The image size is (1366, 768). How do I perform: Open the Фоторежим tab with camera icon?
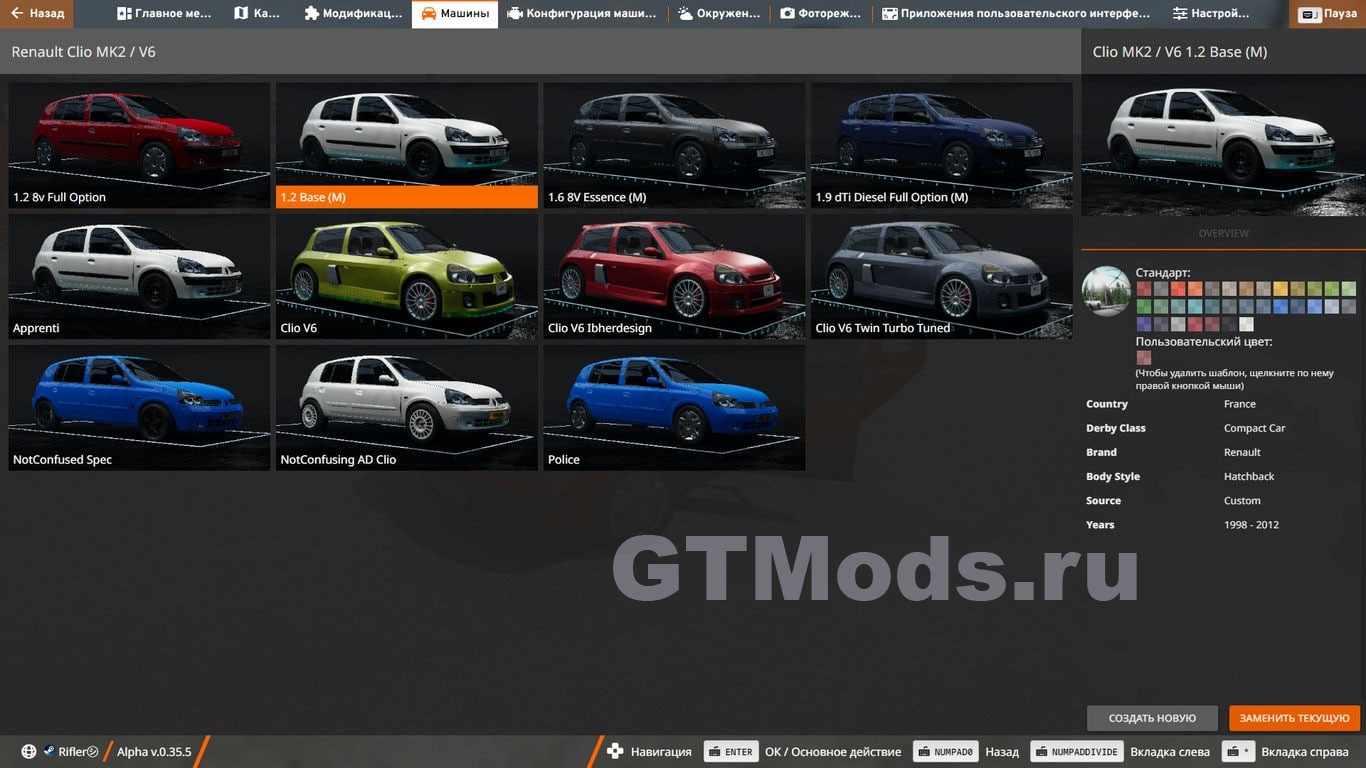point(821,14)
